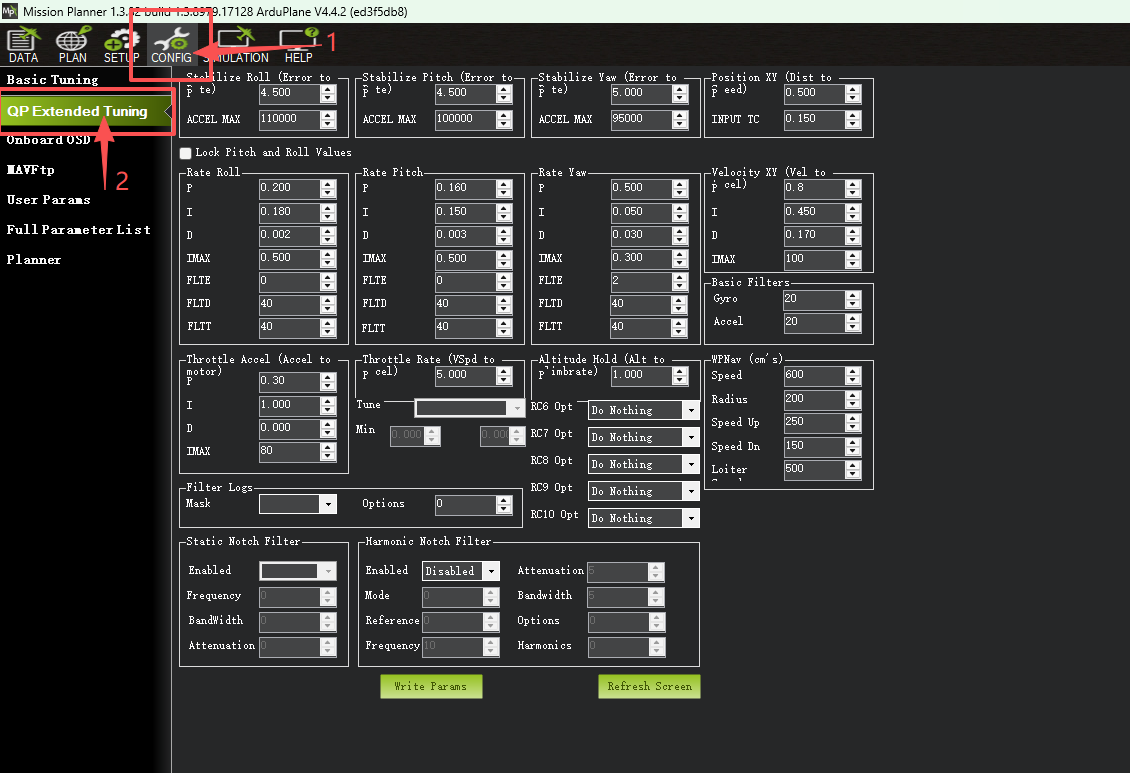Click the WPNav Radius field
This screenshot has height=773, width=1130.
[x=814, y=399]
